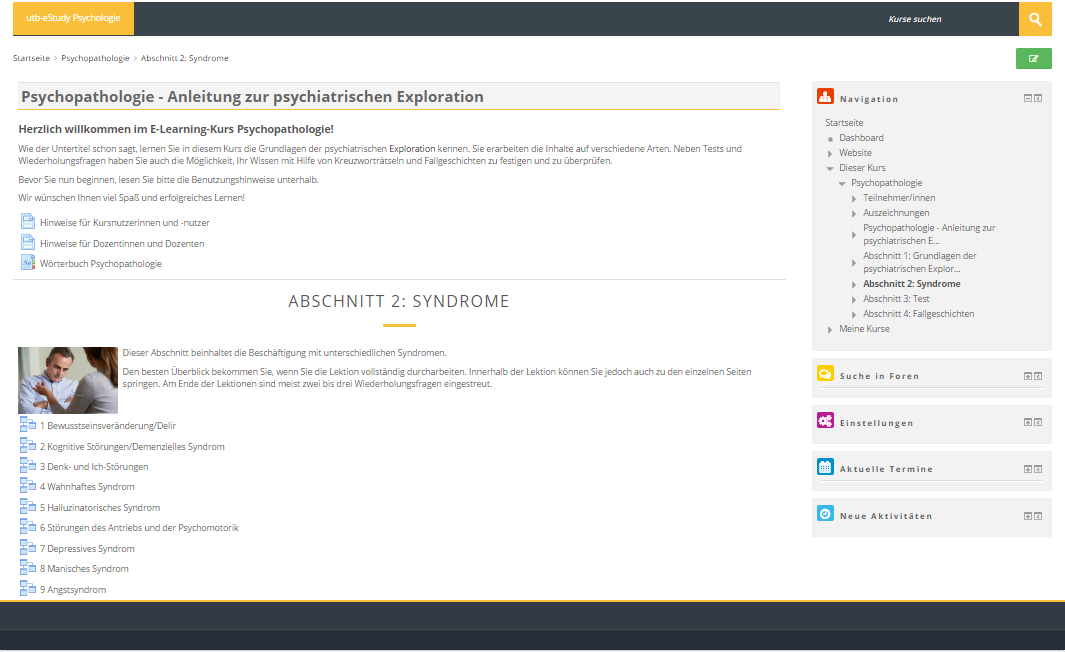1065x652 pixels.
Task: Collapse the Dieser Kurs node arrow
Action: [830, 168]
